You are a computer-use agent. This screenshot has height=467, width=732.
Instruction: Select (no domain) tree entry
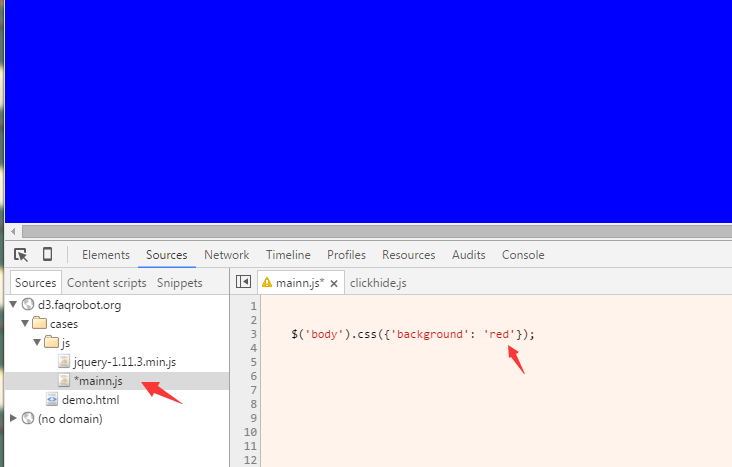[x=70, y=419]
